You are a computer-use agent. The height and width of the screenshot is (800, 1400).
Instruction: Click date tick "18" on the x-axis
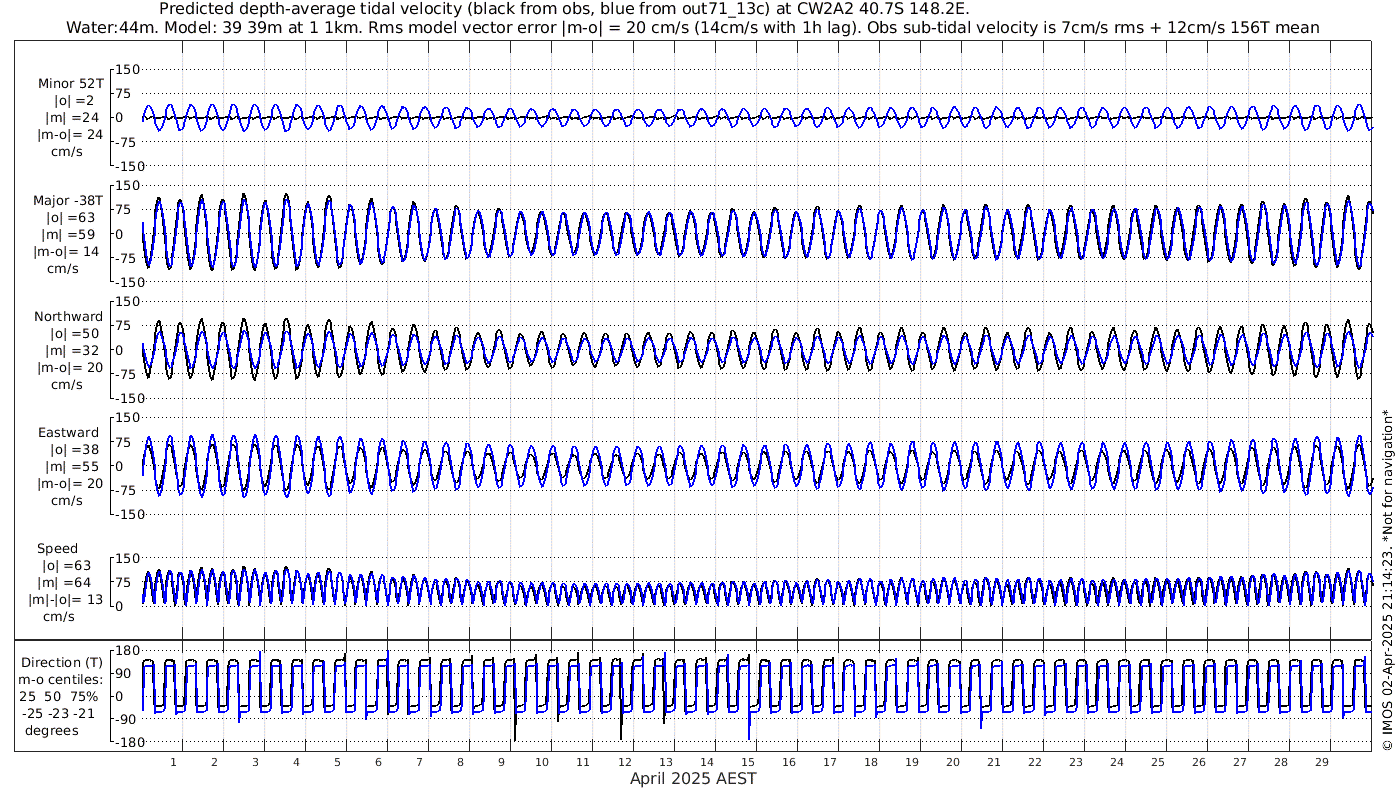coord(870,762)
